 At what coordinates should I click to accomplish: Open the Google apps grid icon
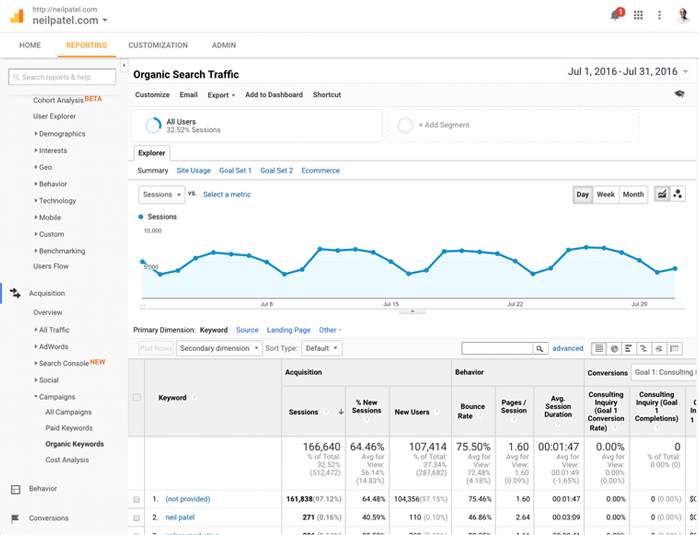coord(638,15)
